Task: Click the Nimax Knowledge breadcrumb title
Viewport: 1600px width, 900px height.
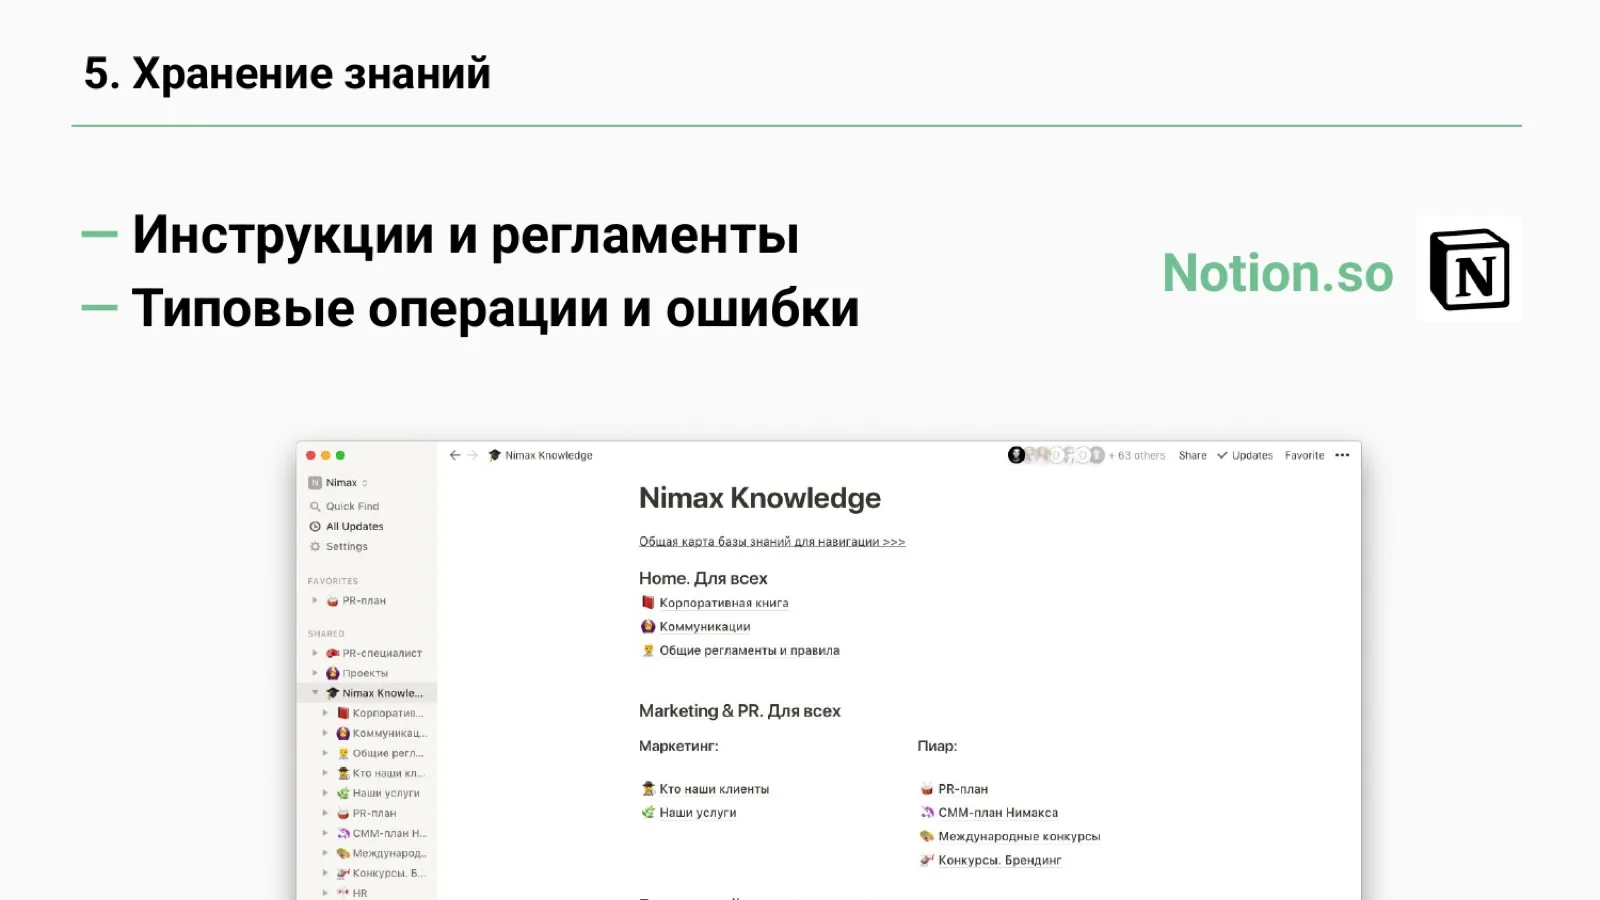Action: 549,455
